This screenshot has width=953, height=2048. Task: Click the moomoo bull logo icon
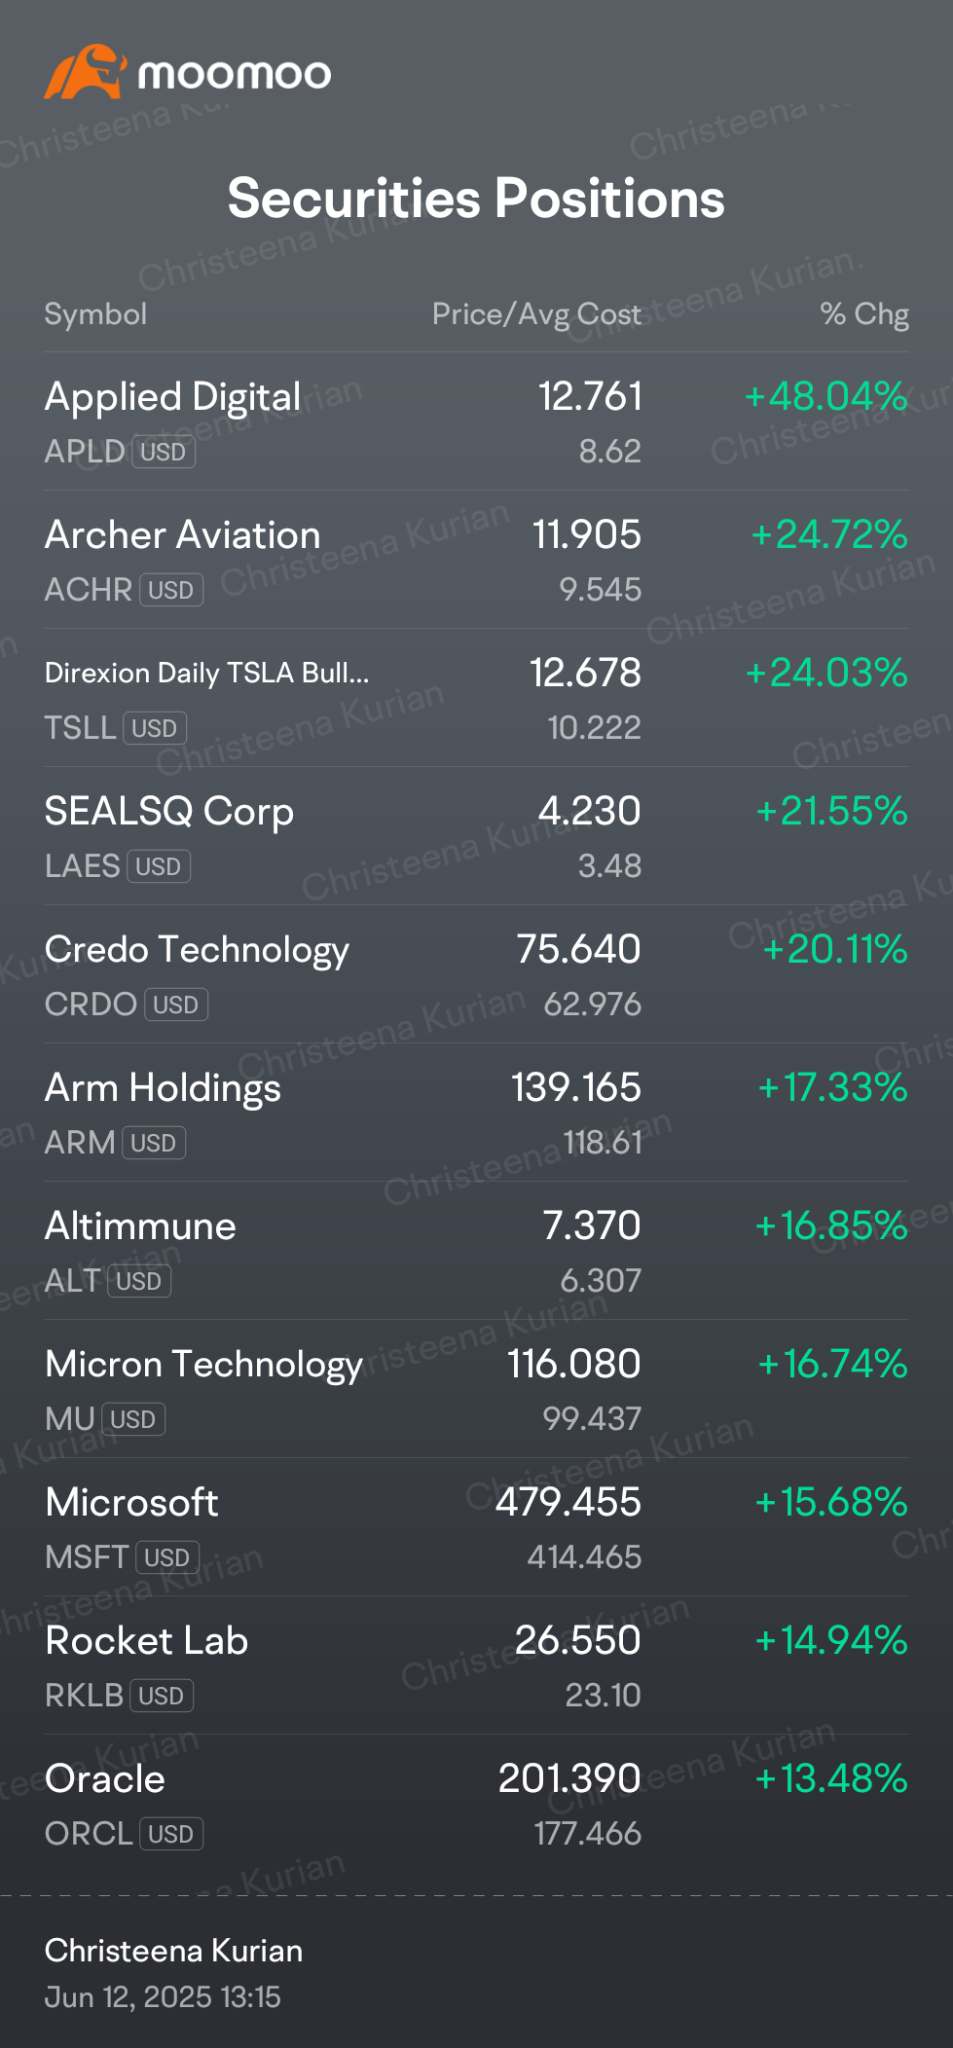coord(84,72)
